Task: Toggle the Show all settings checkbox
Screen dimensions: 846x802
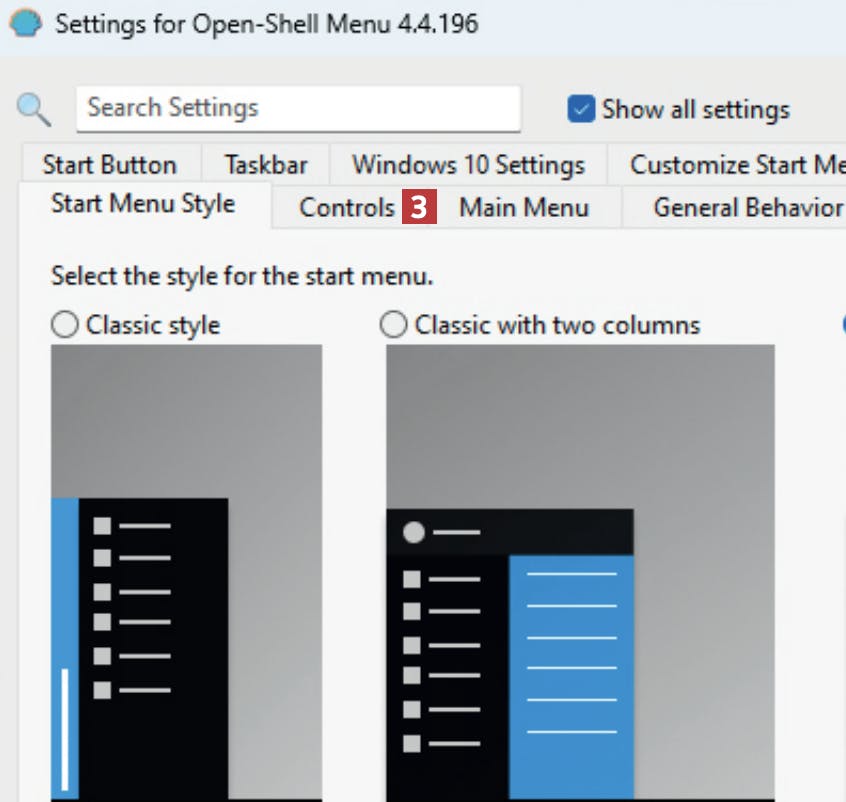Action: pos(580,109)
